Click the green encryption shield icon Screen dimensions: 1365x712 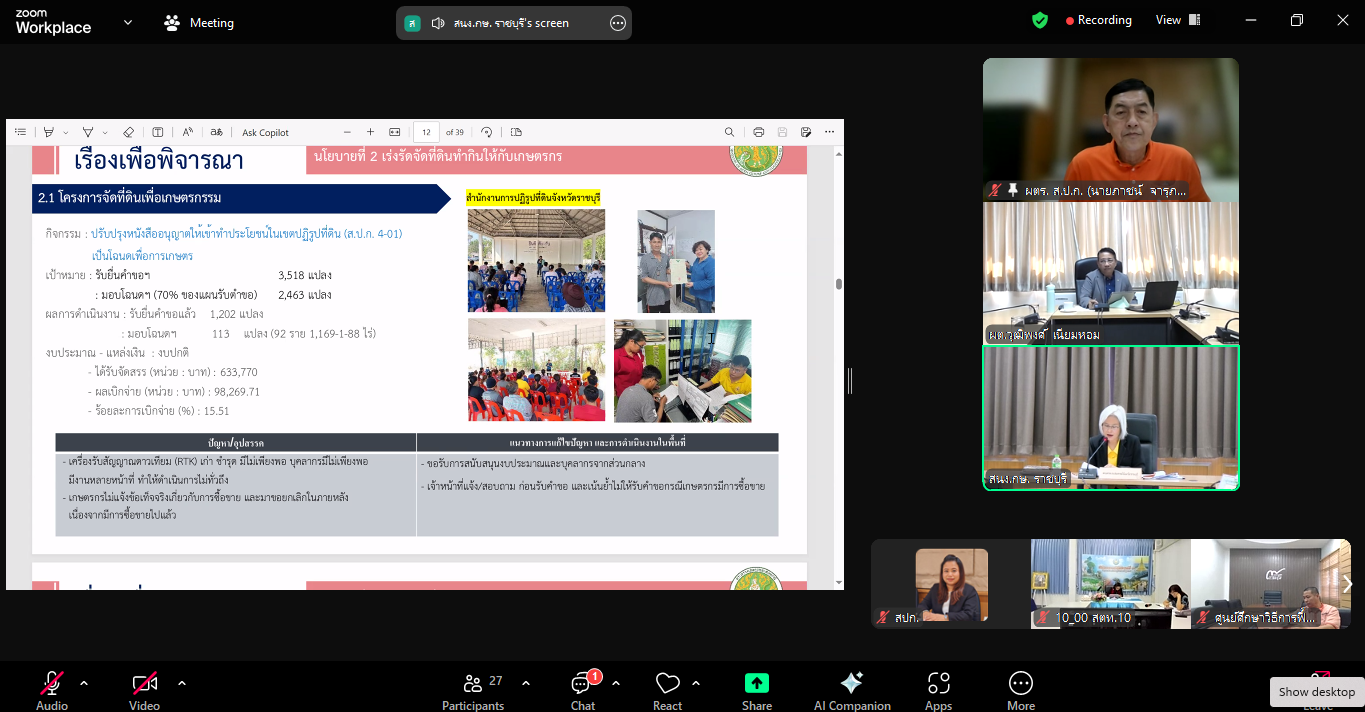[x=1040, y=20]
